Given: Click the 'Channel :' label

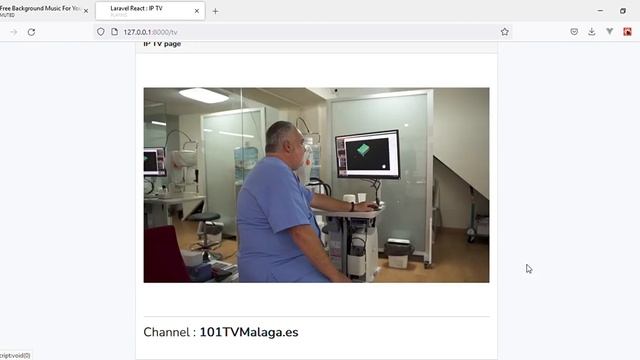Looking at the screenshot, I should point(169,332).
